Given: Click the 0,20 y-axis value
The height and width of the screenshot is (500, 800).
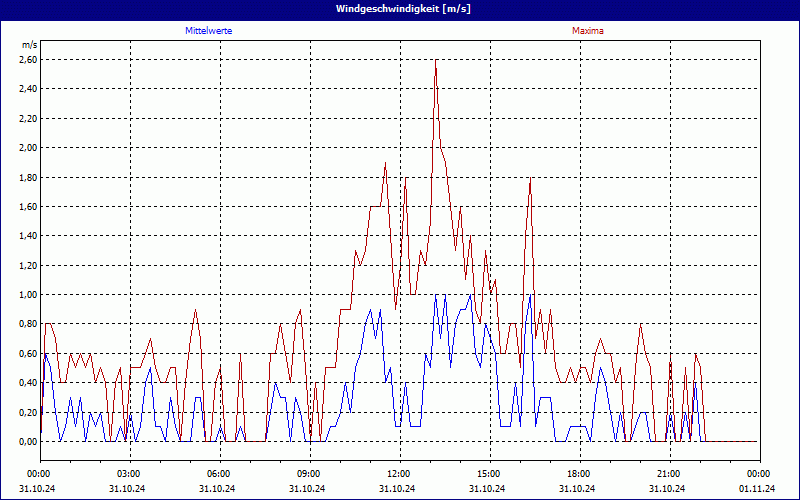Looking at the screenshot, I should (29, 412).
